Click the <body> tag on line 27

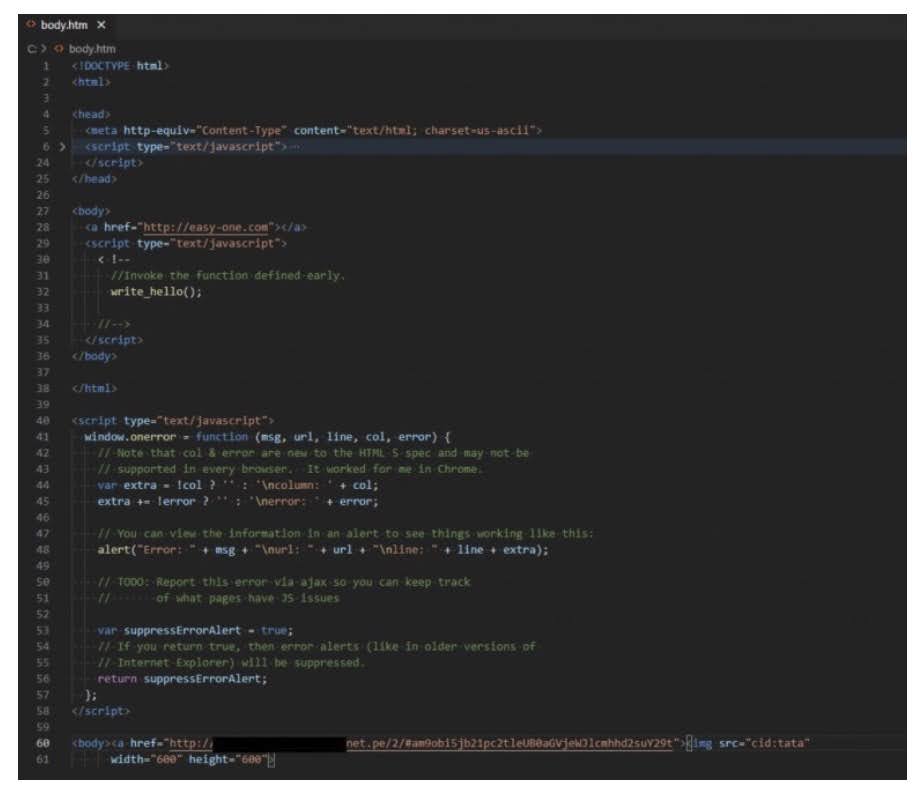(x=91, y=211)
